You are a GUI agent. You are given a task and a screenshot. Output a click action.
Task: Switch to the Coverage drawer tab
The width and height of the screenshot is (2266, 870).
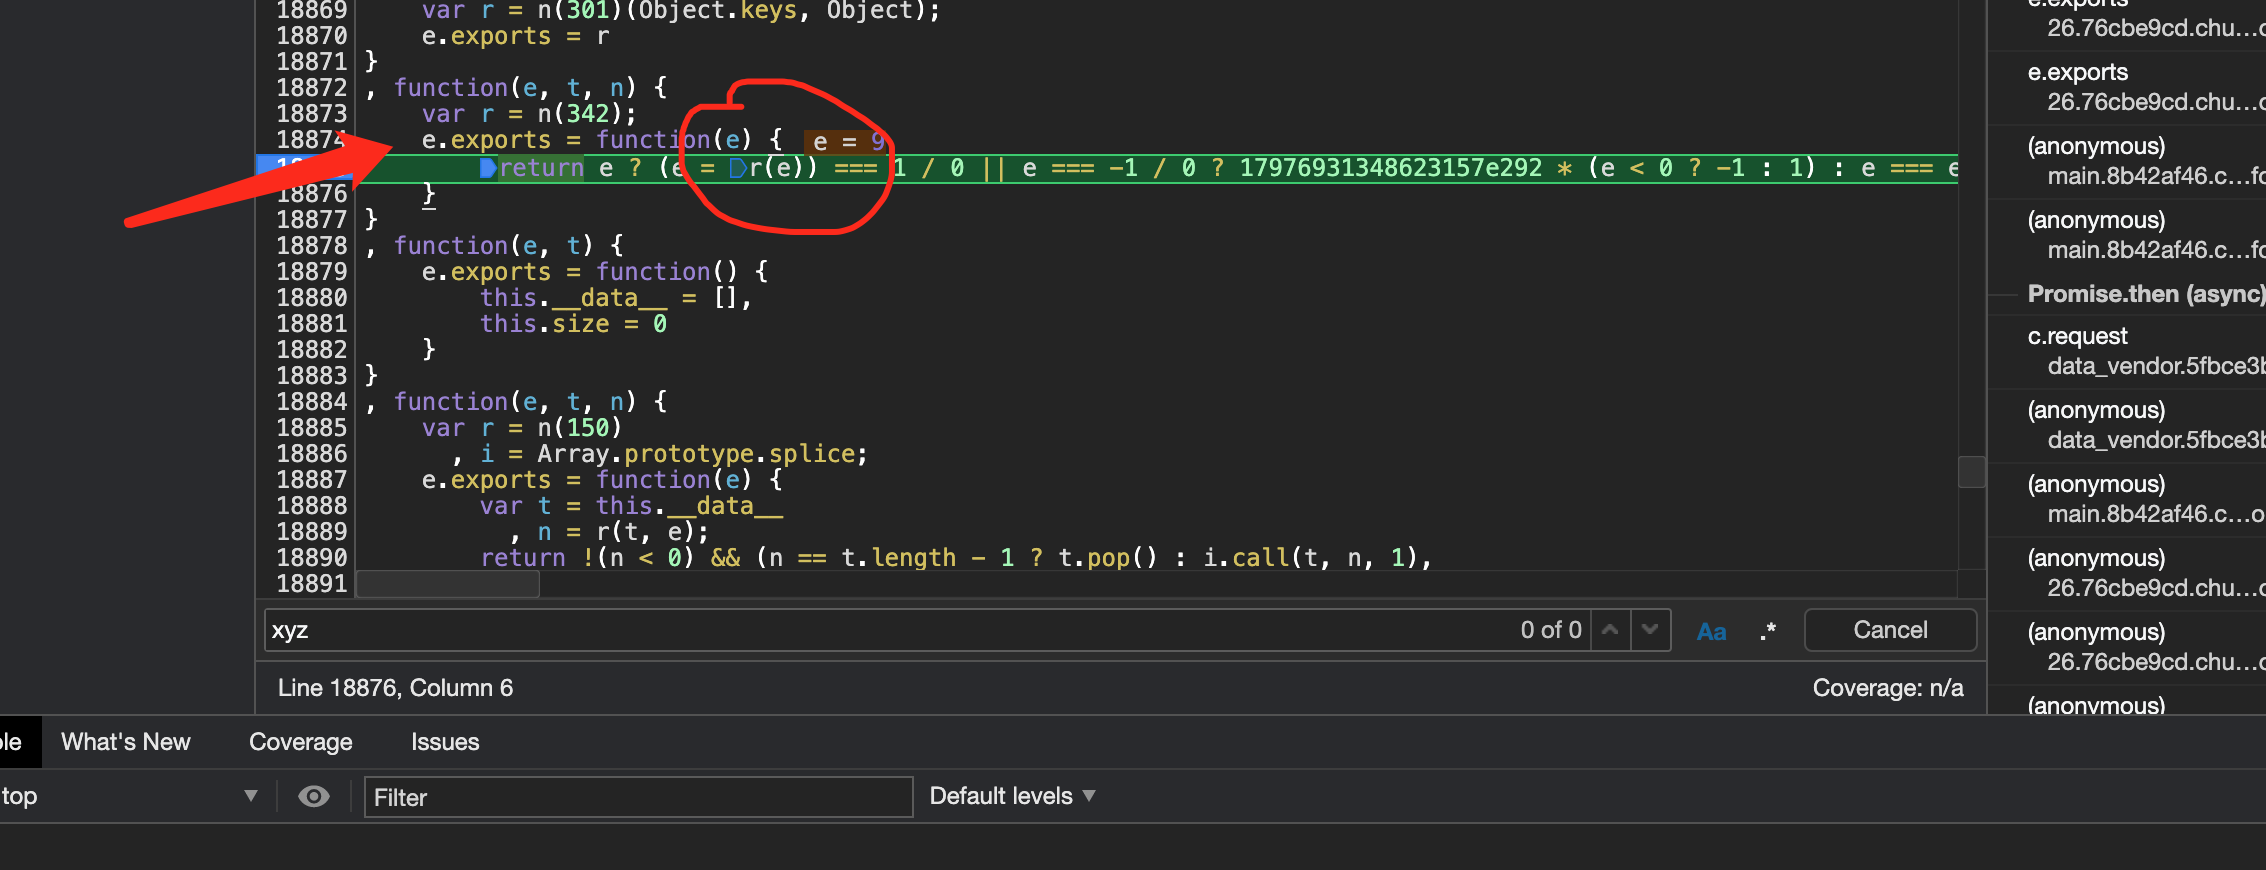tap(300, 742)
